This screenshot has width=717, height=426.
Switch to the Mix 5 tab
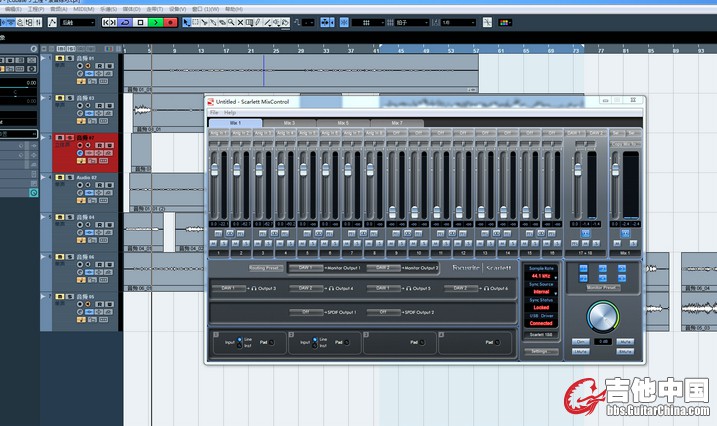[x=343, y=123]
